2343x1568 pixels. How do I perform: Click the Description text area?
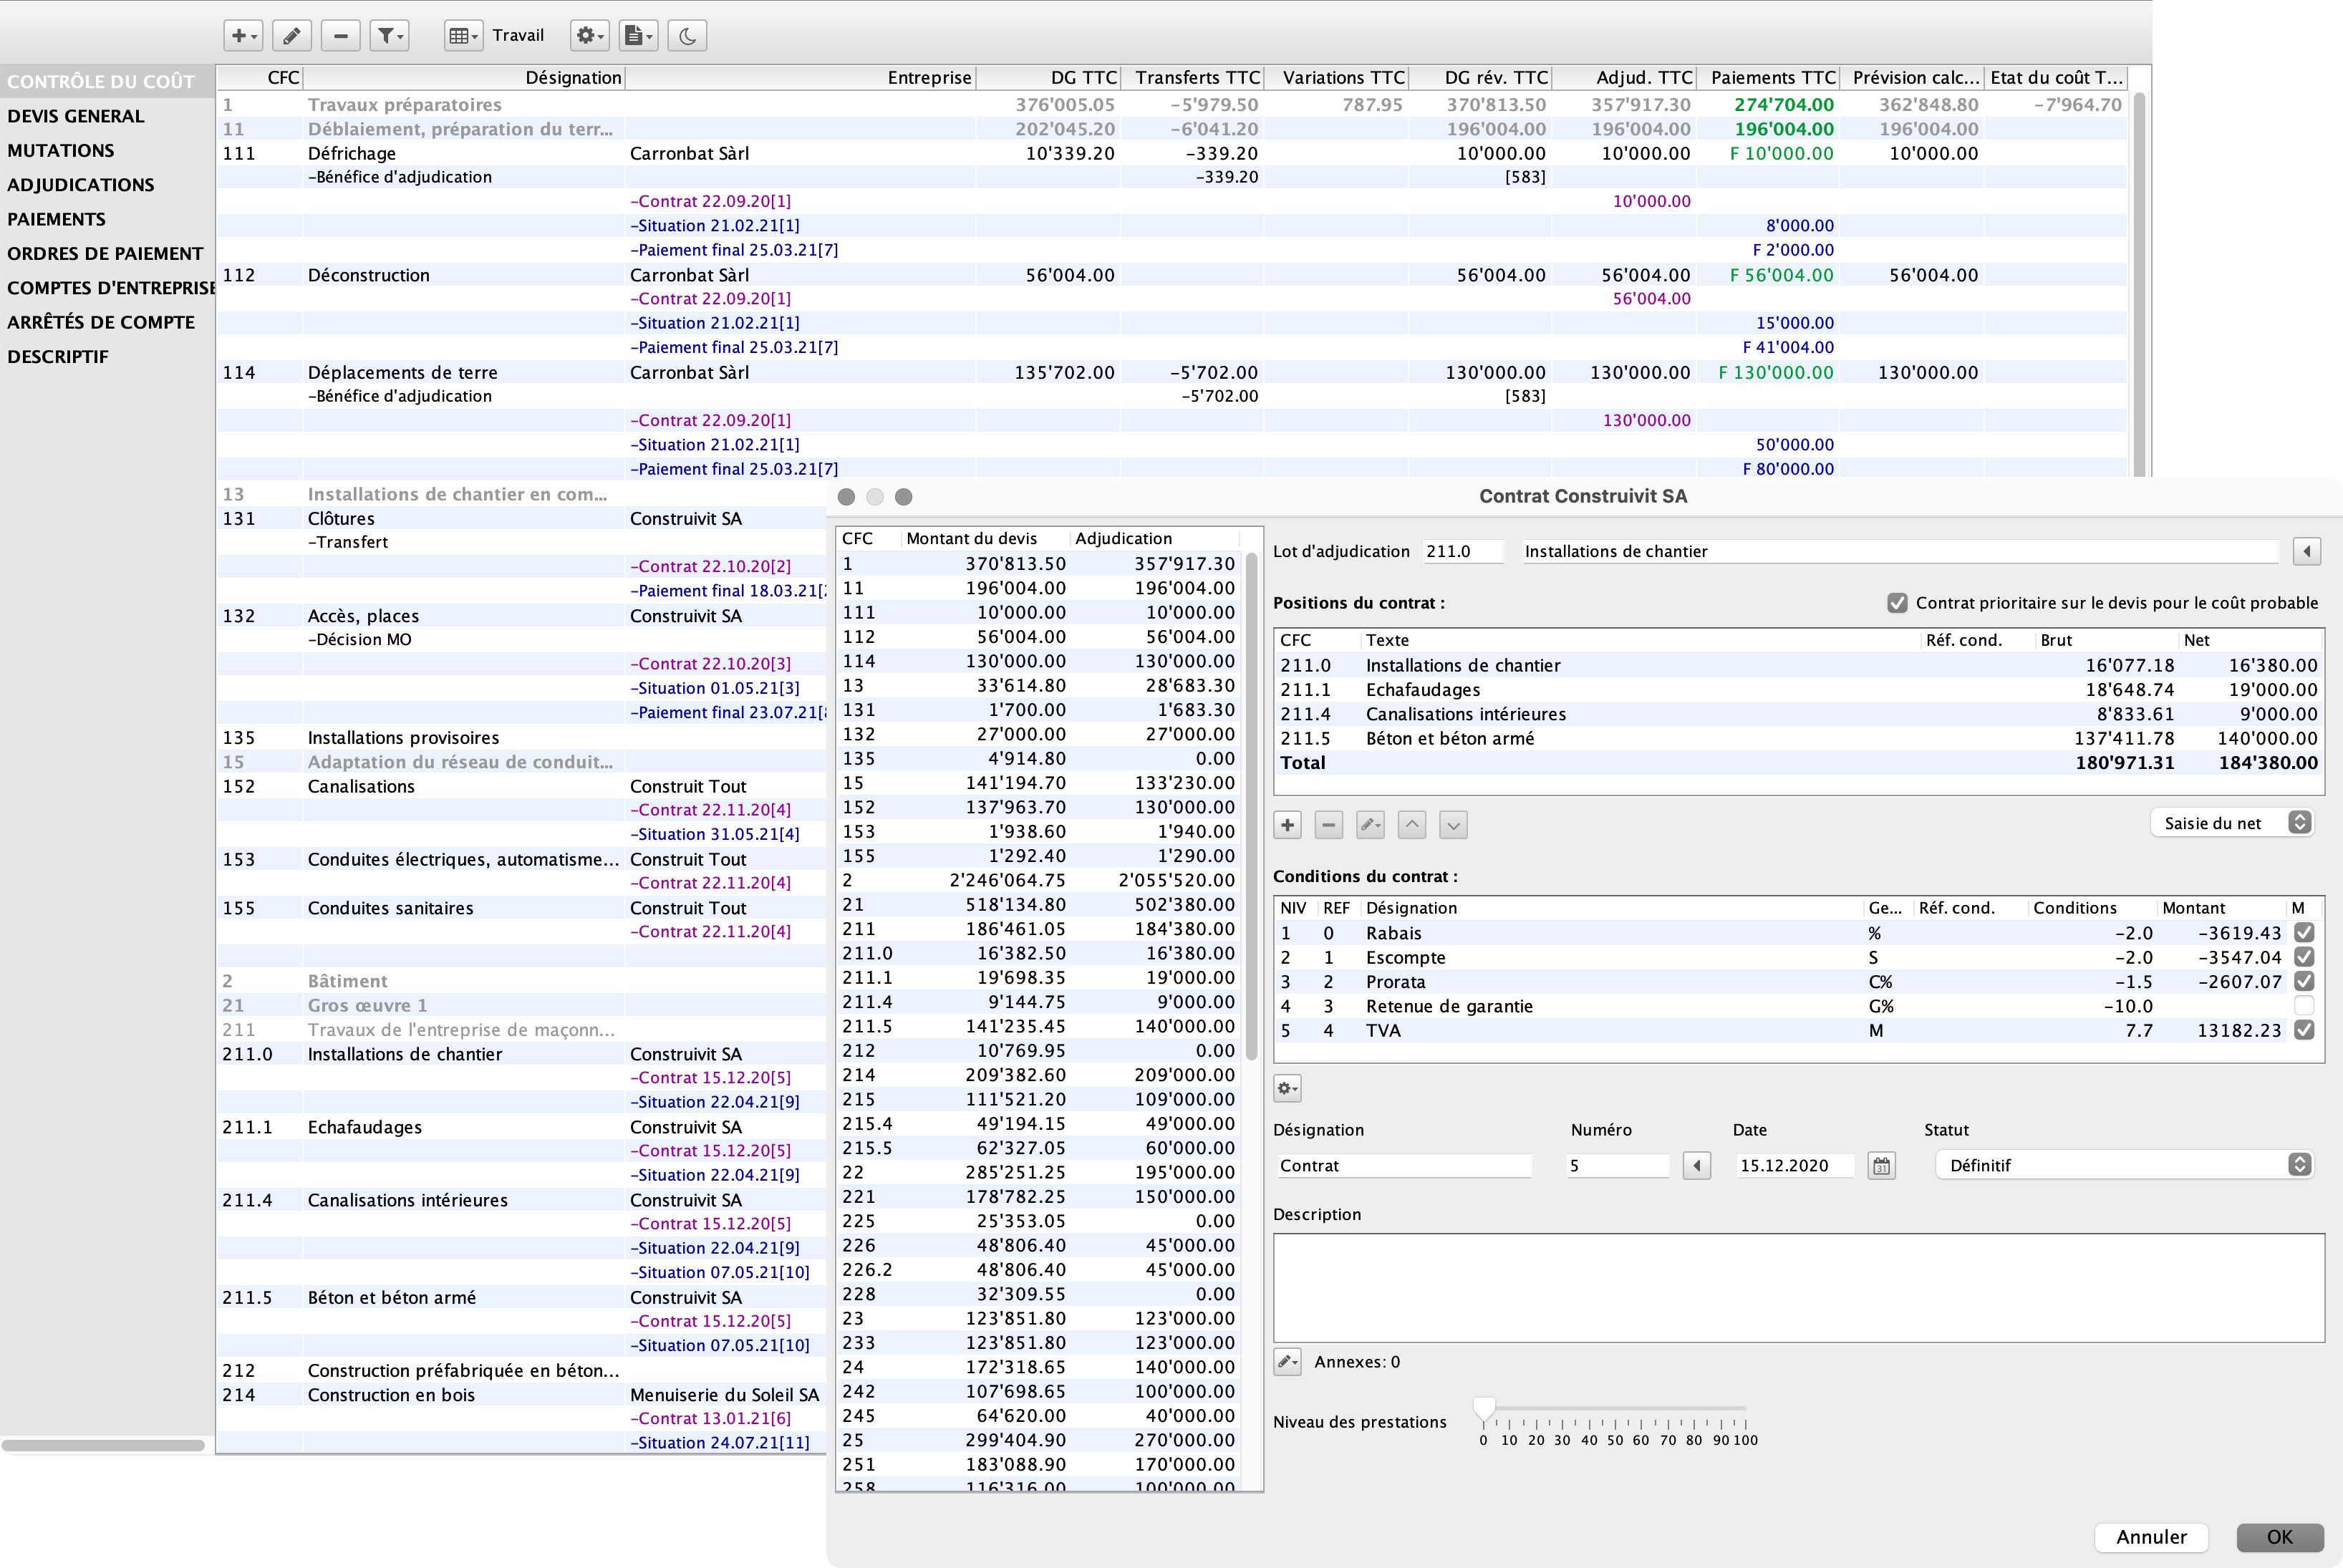[x=1798, y=1288]
